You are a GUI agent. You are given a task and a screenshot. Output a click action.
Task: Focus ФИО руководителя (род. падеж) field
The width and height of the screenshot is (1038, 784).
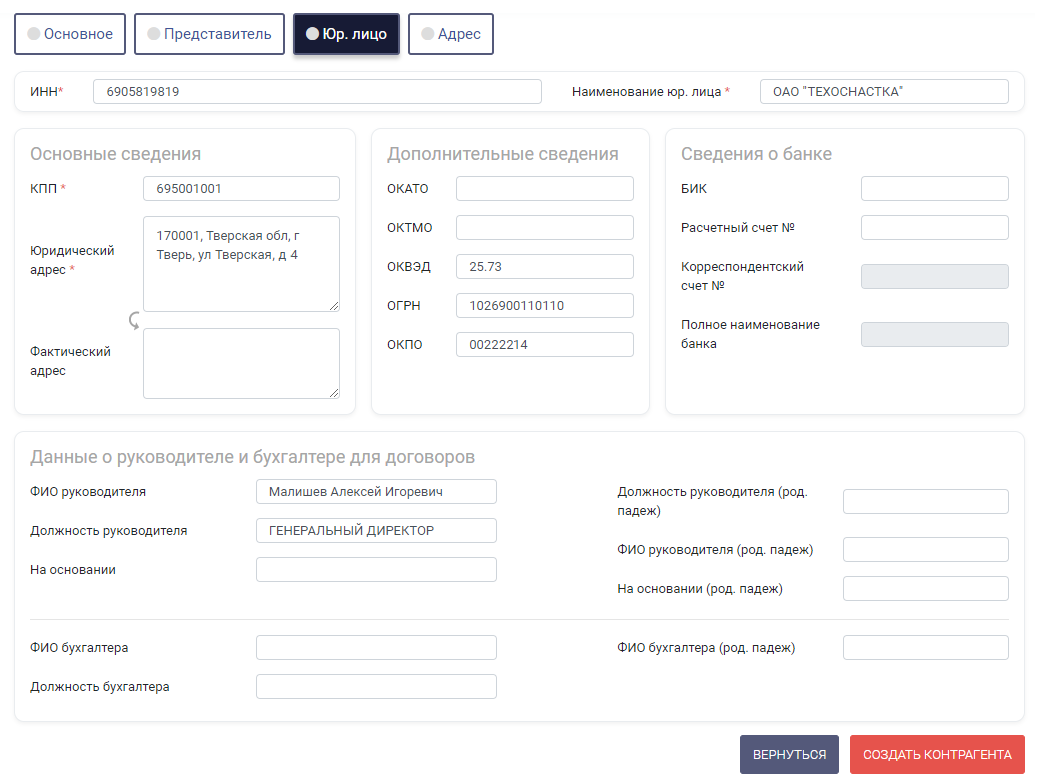click(925, 550)
